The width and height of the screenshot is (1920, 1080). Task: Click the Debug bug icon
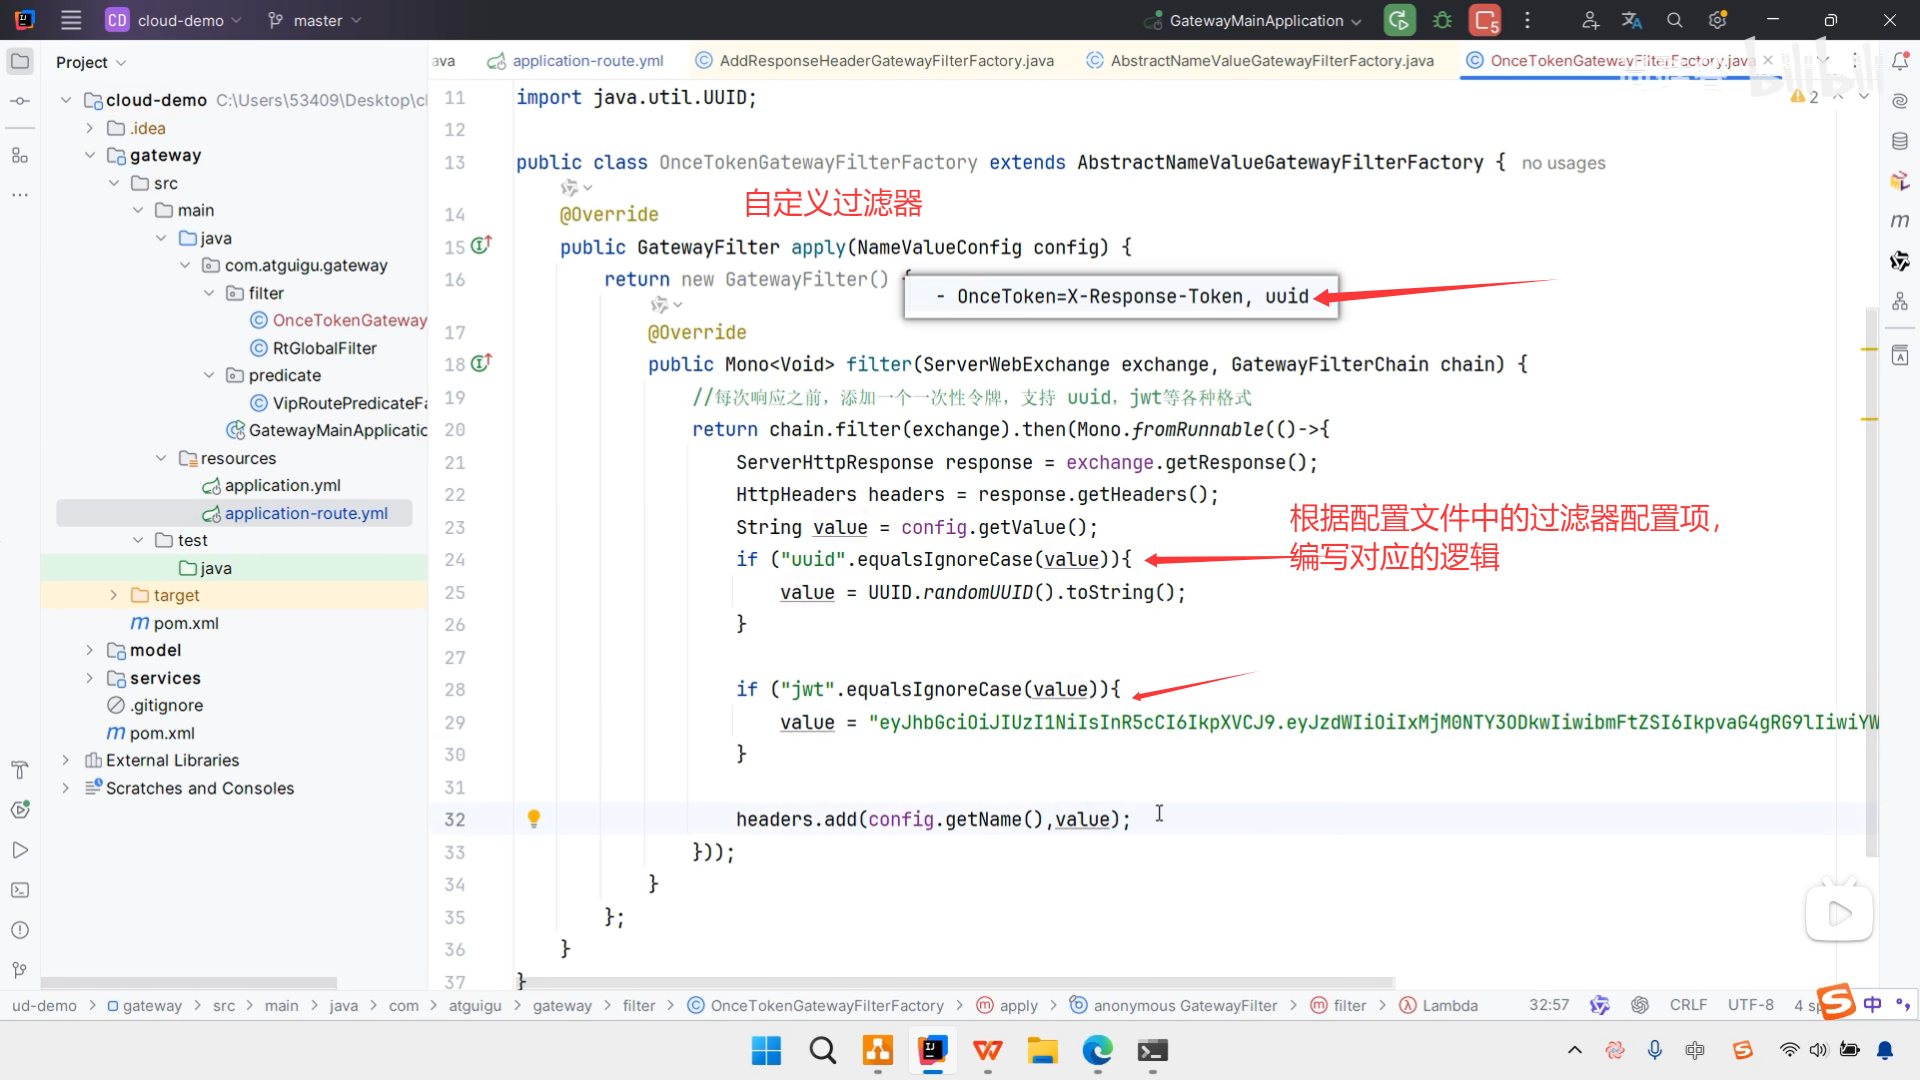(1442, 20)
